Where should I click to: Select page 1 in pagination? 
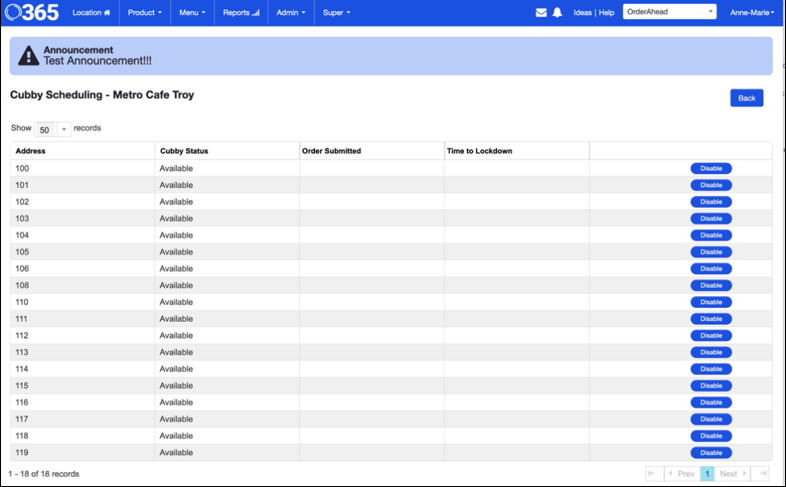click(707, 473)
